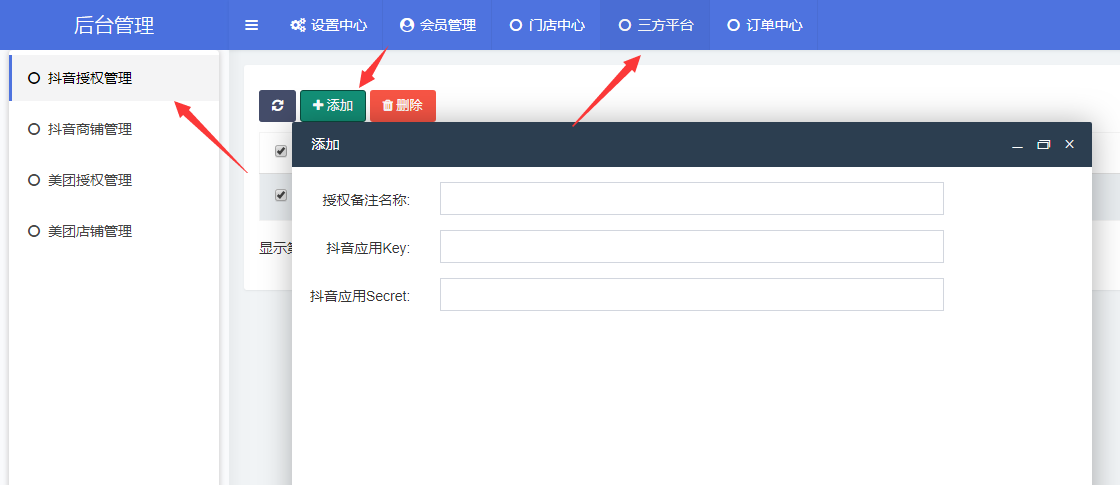Click the 添加 dialog title bar text
Viewport: 1120px width, 485px height.
point(325,144)
